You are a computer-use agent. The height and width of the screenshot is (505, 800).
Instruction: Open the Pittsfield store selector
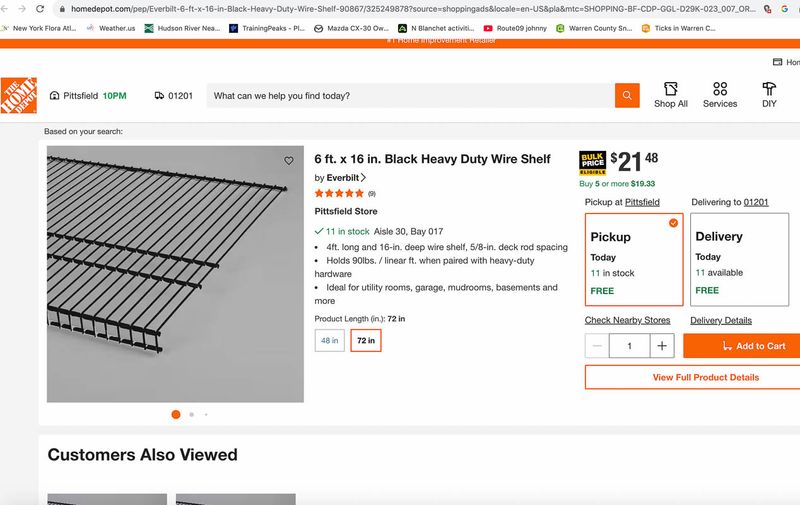pos(75,96)
